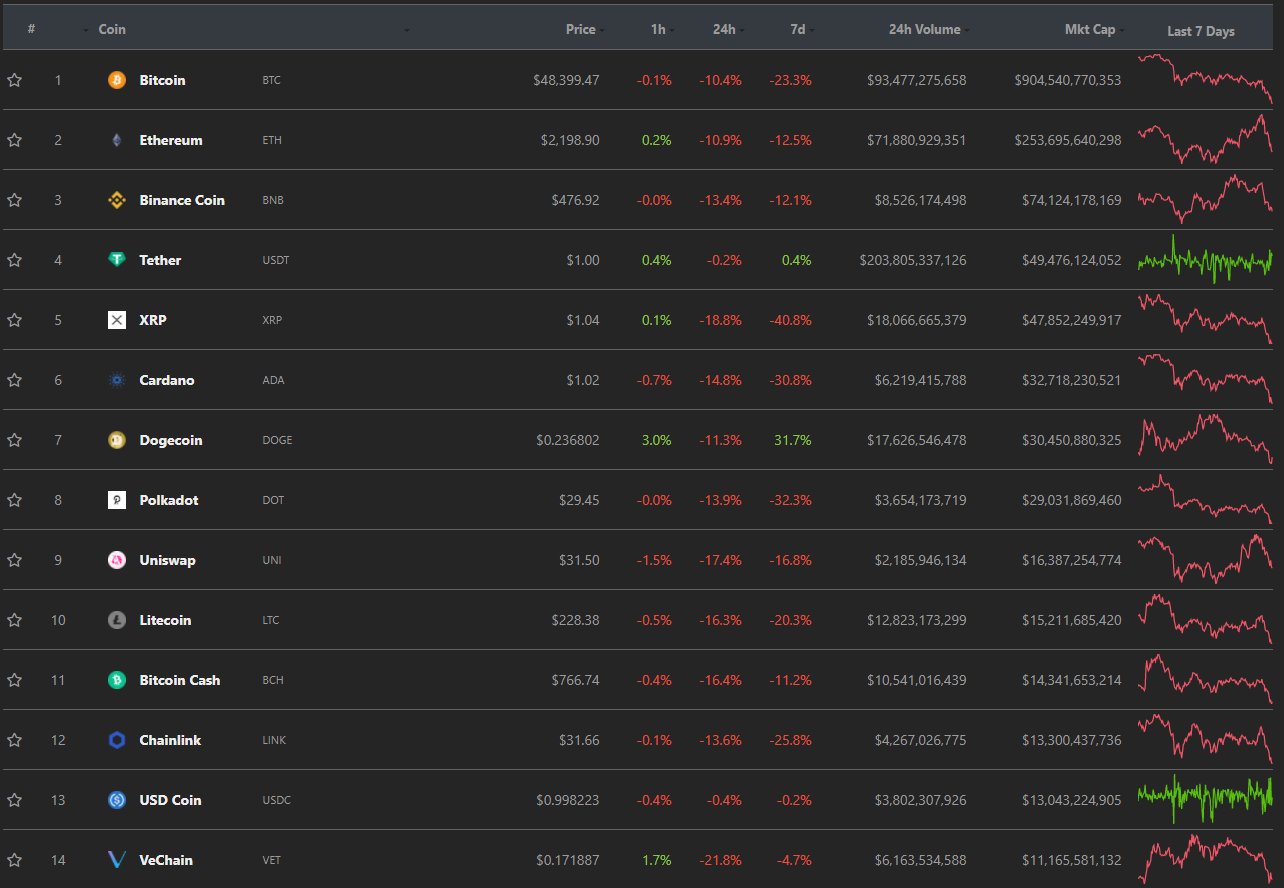The width and height of the screenshot is (1284, 888).
Task: Click the Tether logo icon
Action: [117, 260]
